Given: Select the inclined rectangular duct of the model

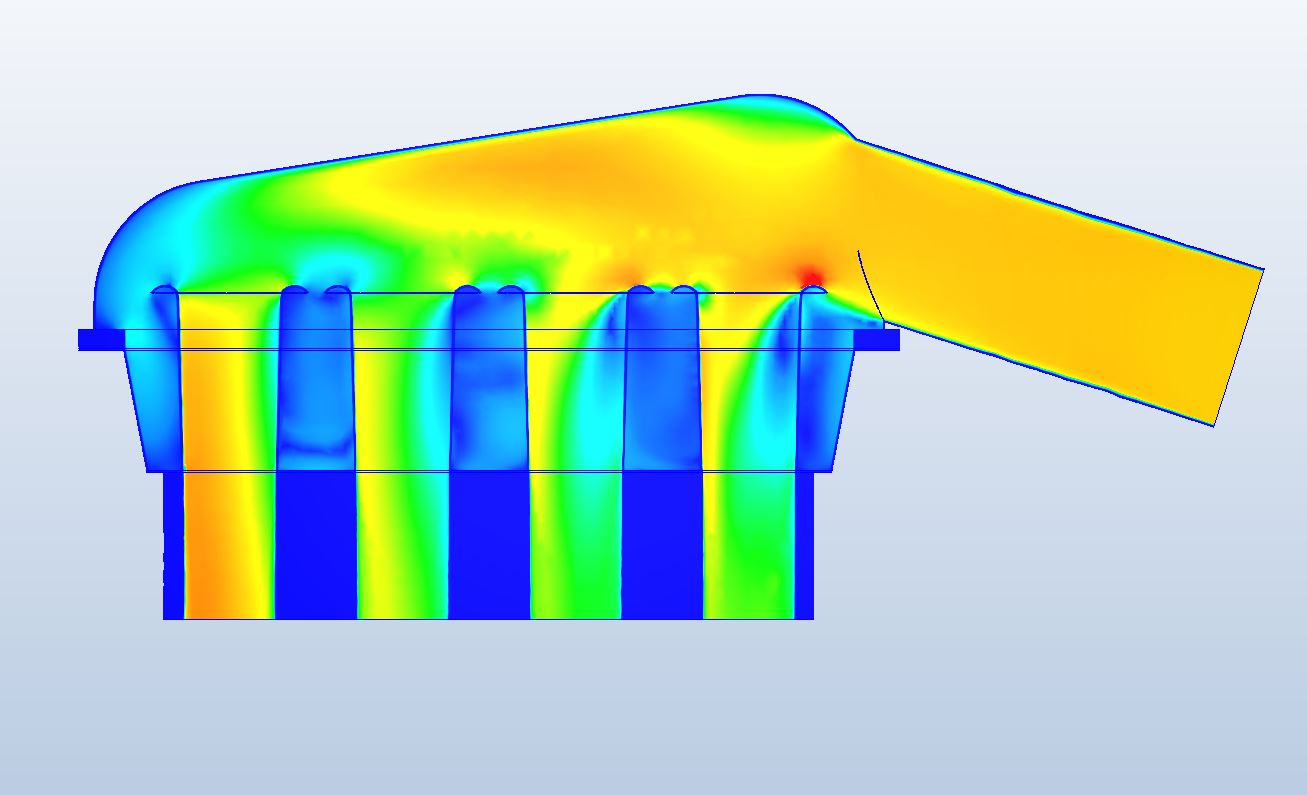Looking at the screenshot, I should (1060, 282).
